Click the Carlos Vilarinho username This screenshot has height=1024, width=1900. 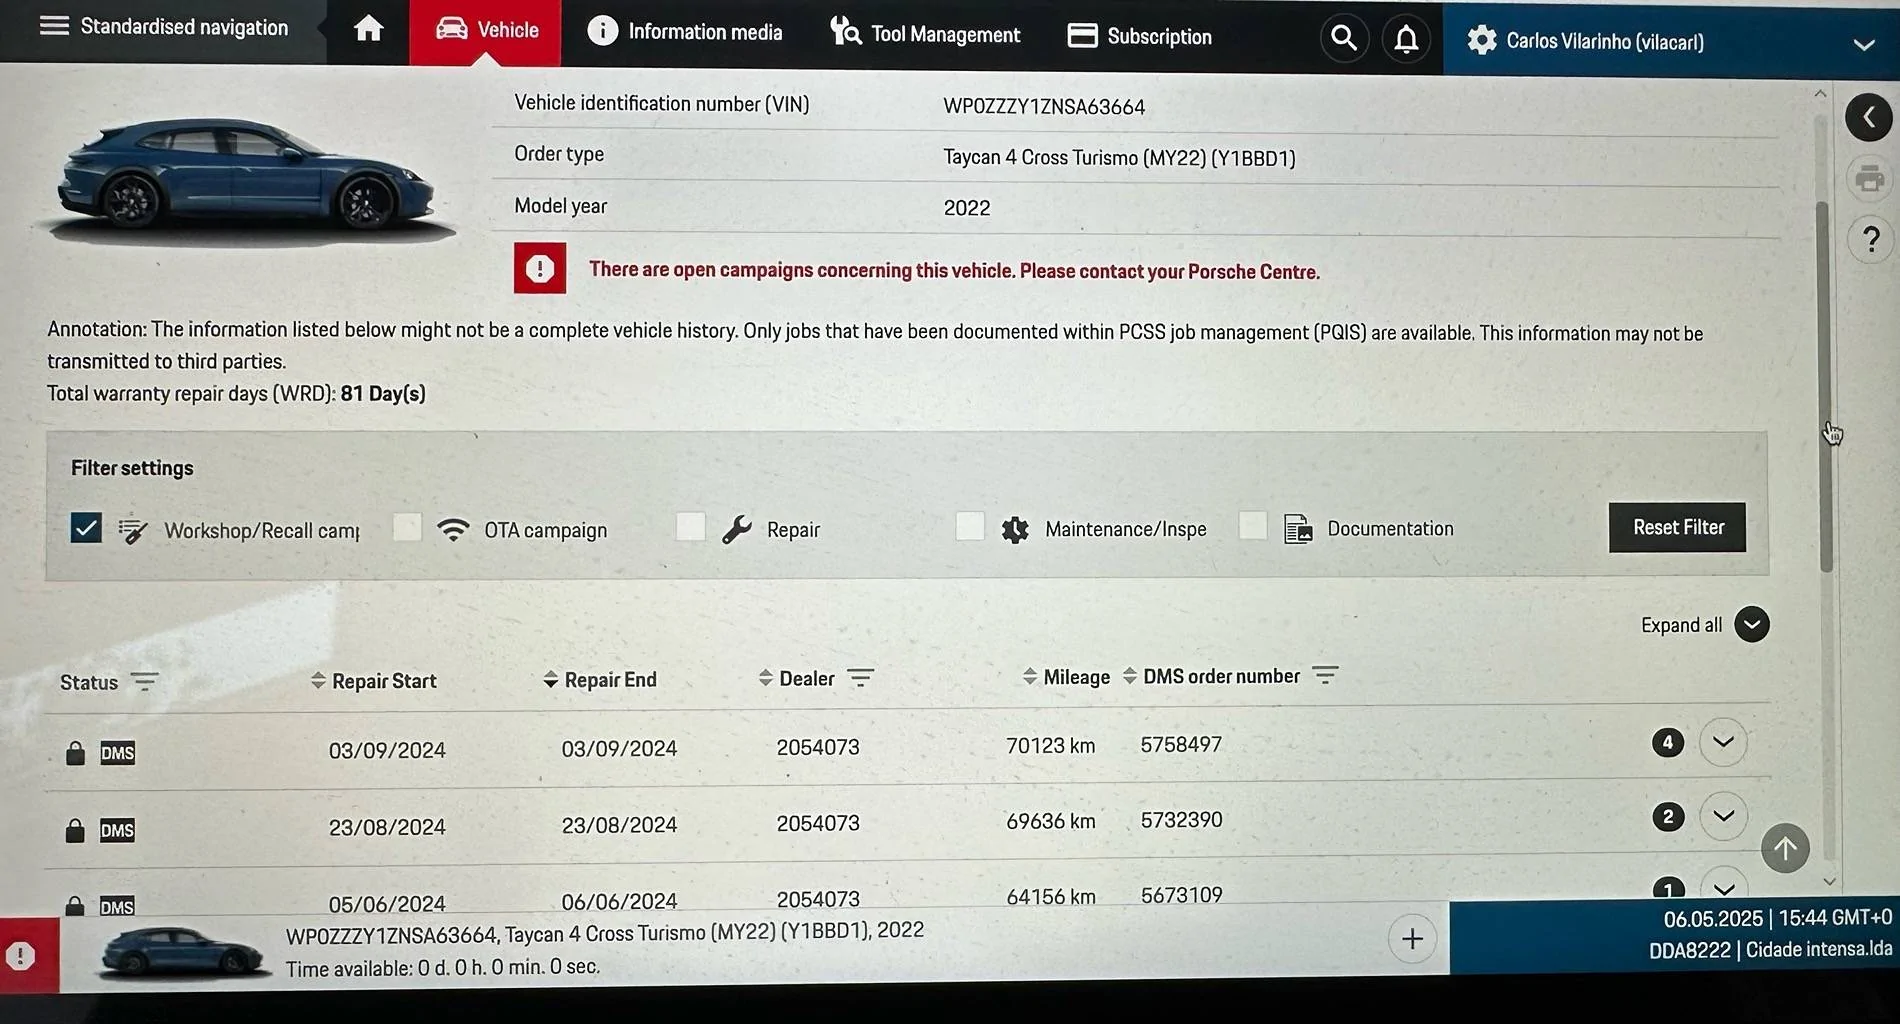1605,41
